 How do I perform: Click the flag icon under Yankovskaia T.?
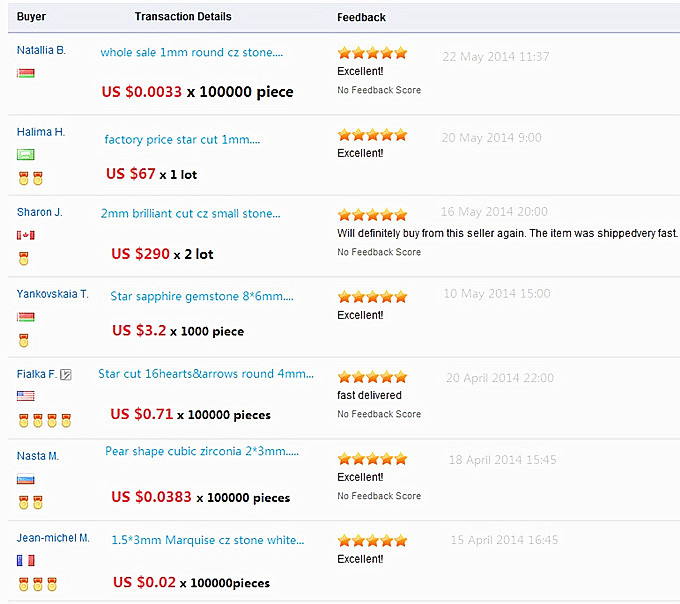coord(26,317)
